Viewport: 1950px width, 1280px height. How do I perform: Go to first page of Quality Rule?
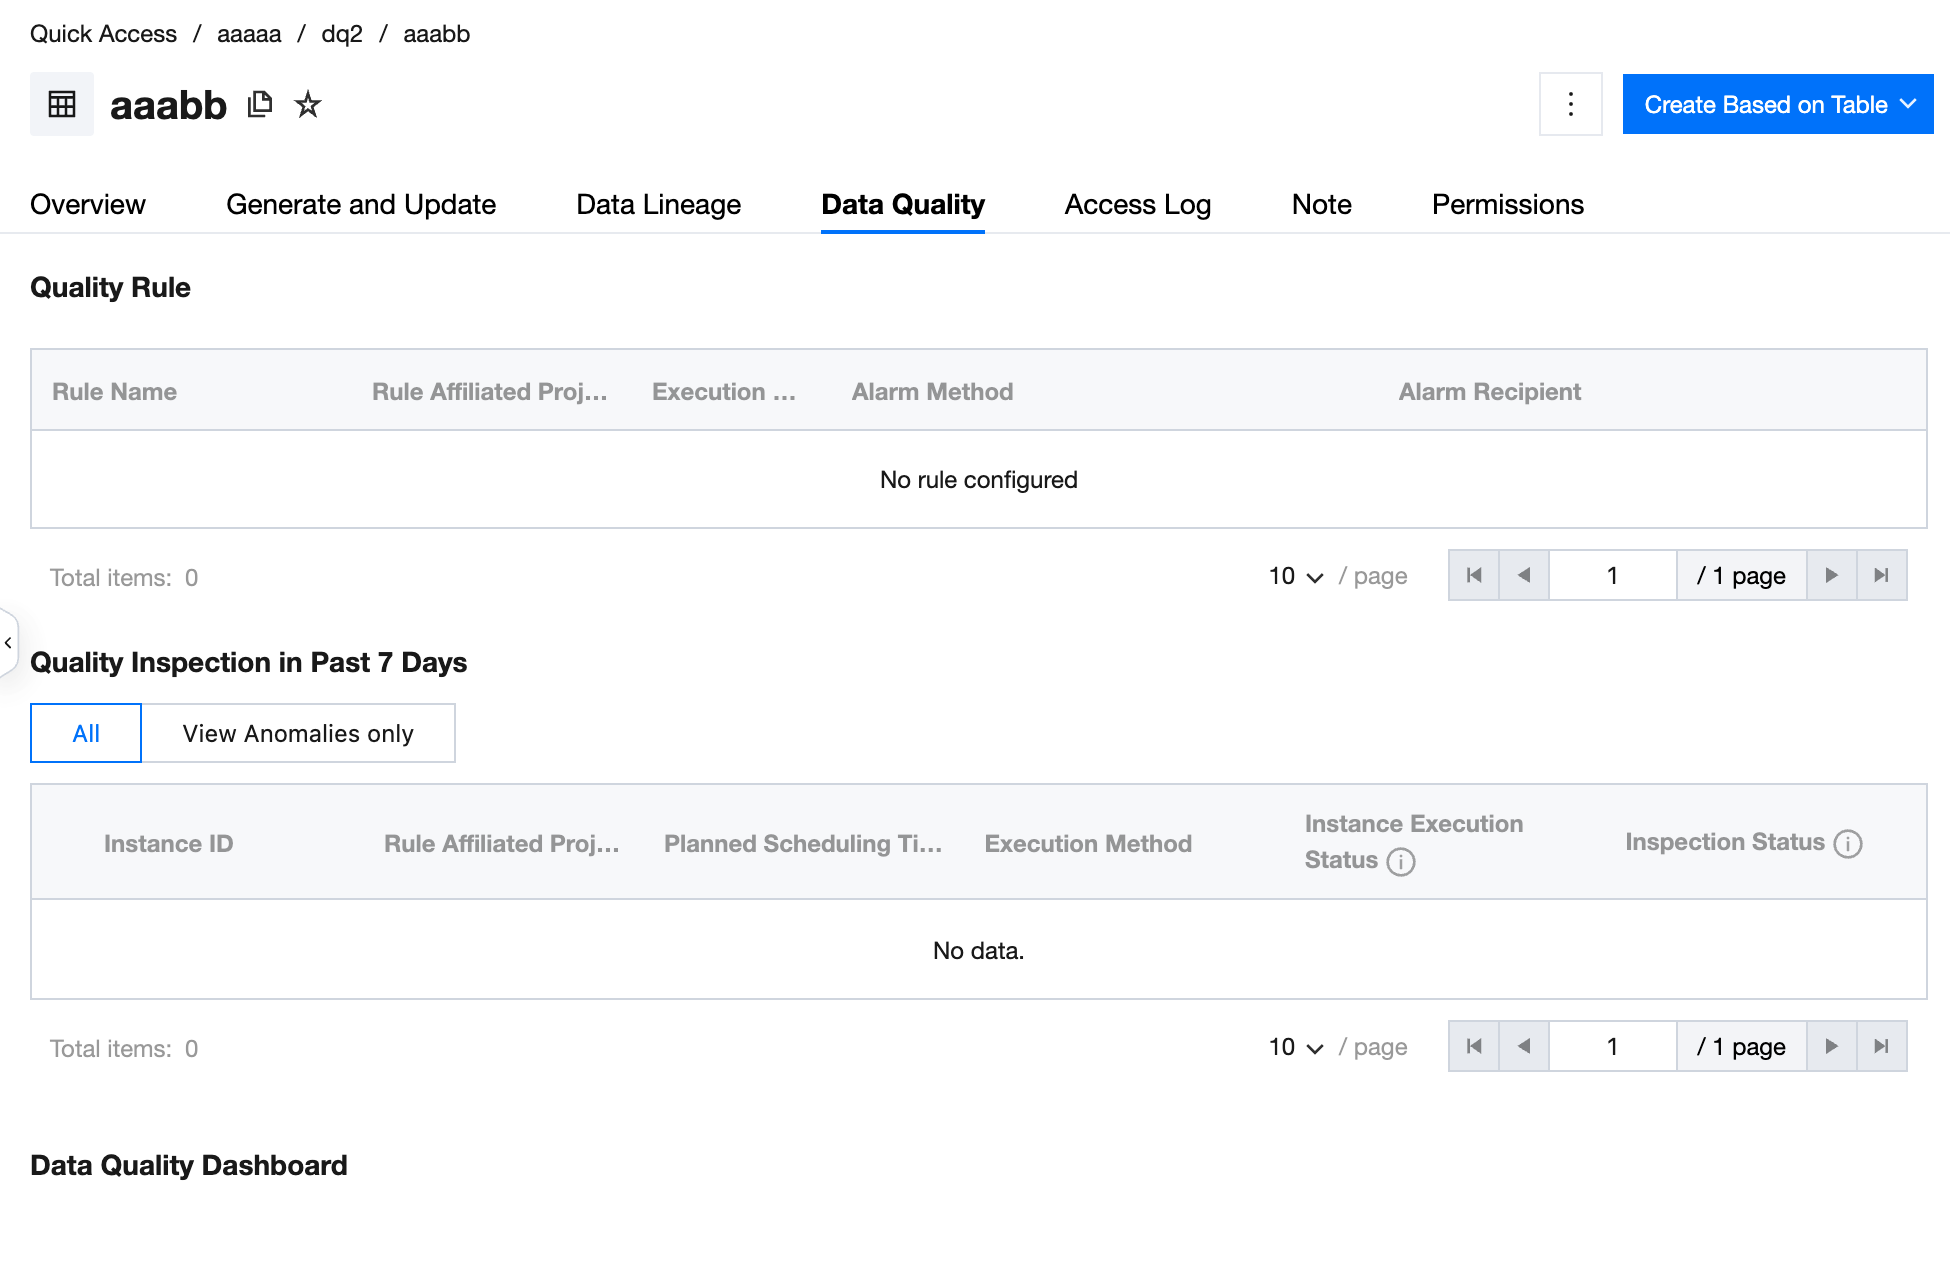tap(1474, 575)
